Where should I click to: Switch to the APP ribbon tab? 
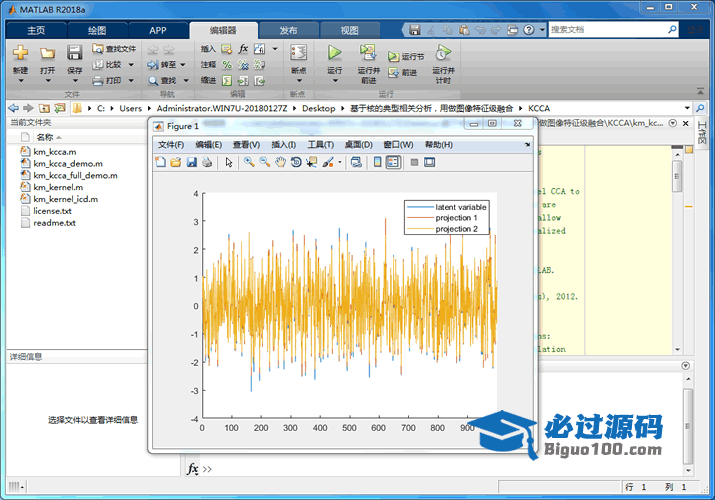(158, 31)
